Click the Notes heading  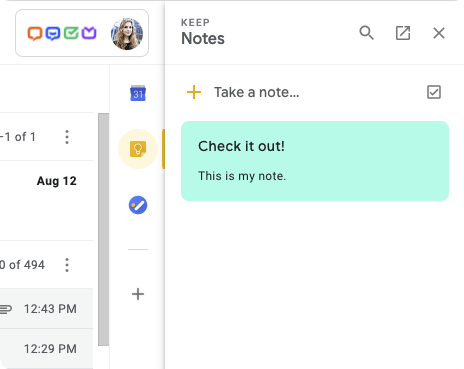coord(203,38)
